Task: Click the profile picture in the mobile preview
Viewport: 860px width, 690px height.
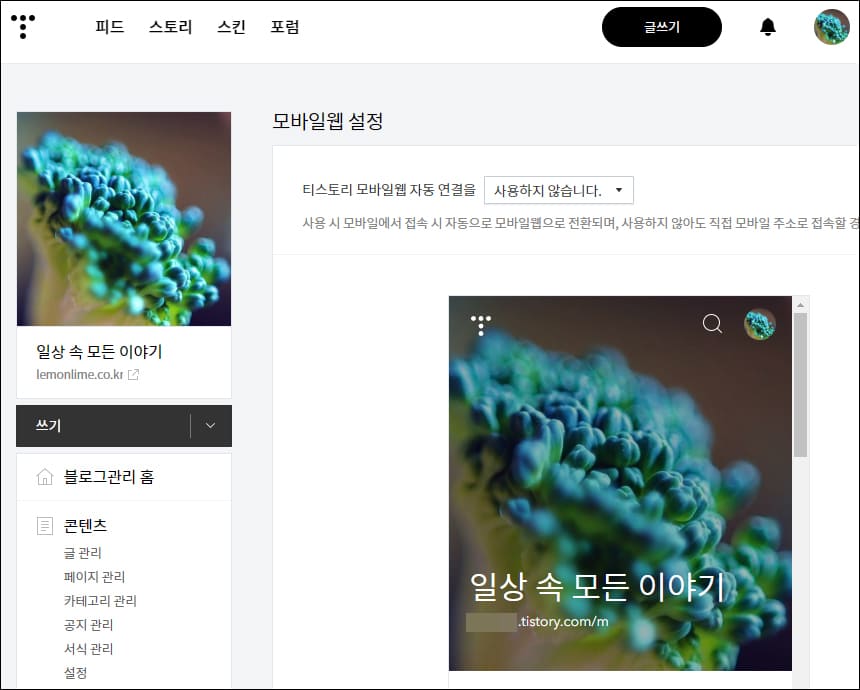Action: [759, 323]
